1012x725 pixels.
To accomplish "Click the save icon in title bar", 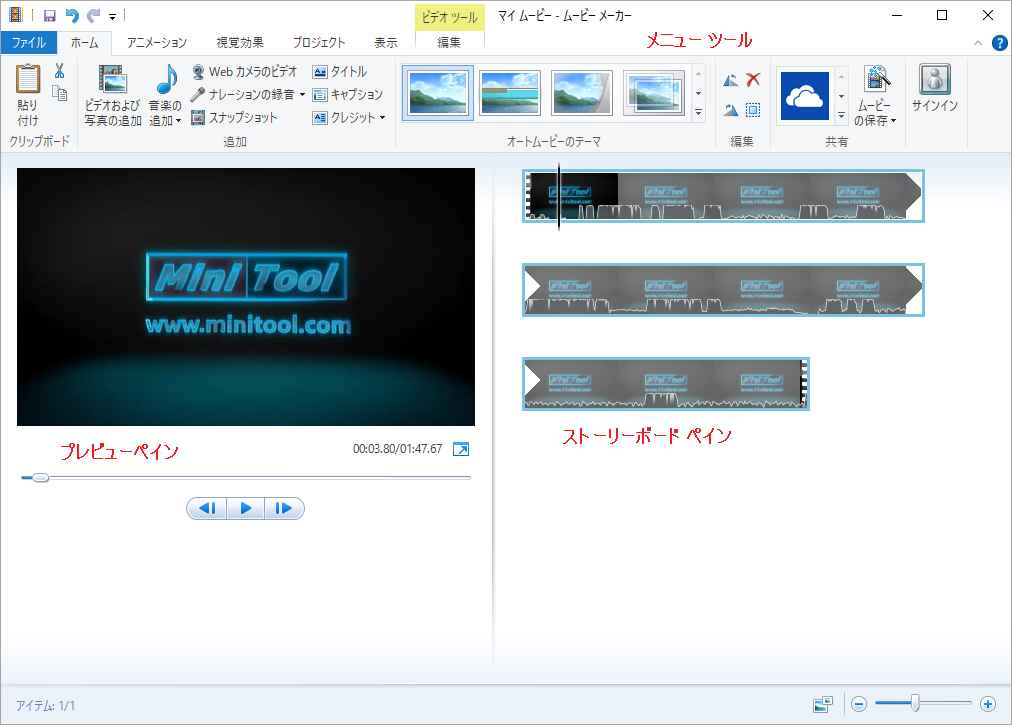I will (x=49, y=15).
